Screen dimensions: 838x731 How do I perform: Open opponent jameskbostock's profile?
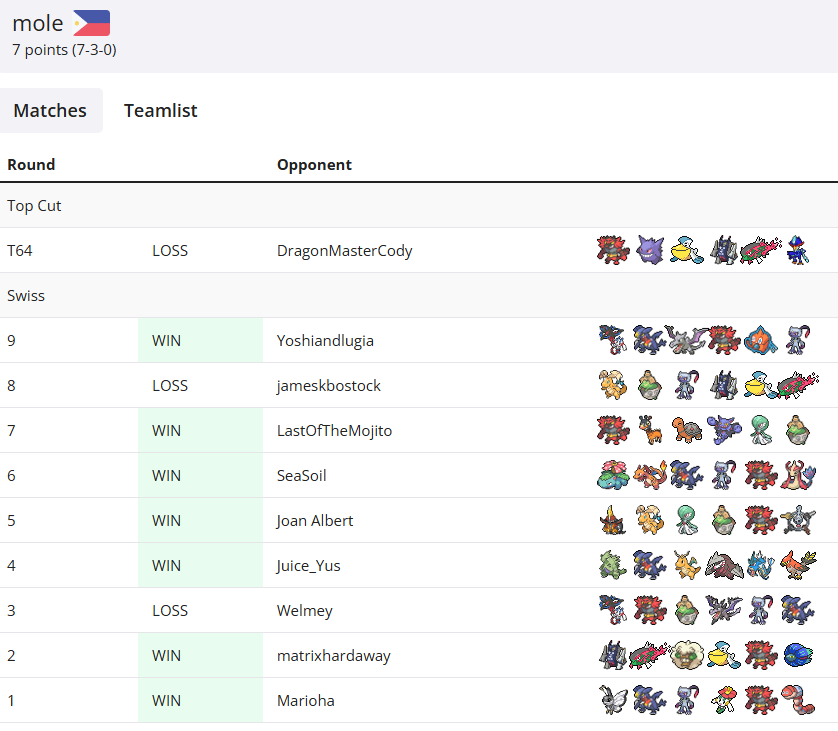[329, 385]
